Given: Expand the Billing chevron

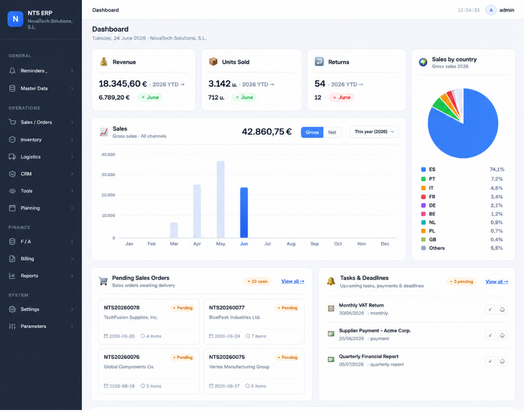Looking at the screenshot, I should [x=72, y=259].
